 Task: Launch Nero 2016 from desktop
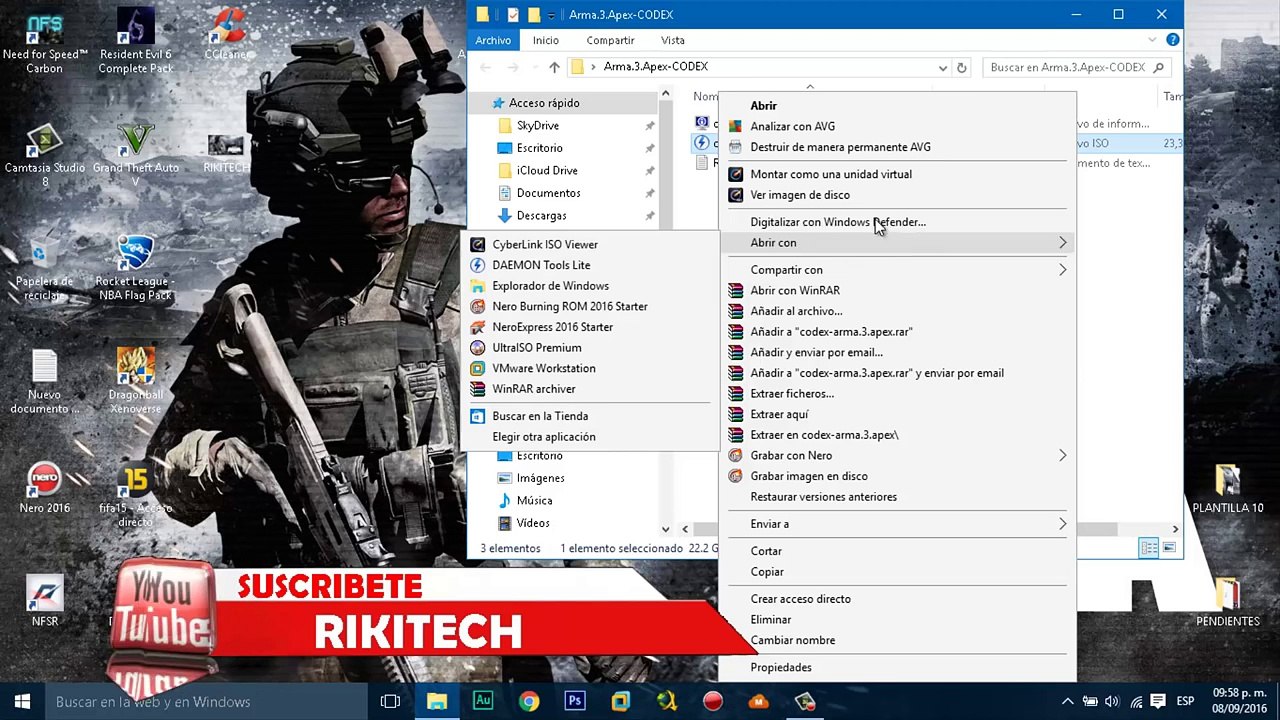coord(45,488)
